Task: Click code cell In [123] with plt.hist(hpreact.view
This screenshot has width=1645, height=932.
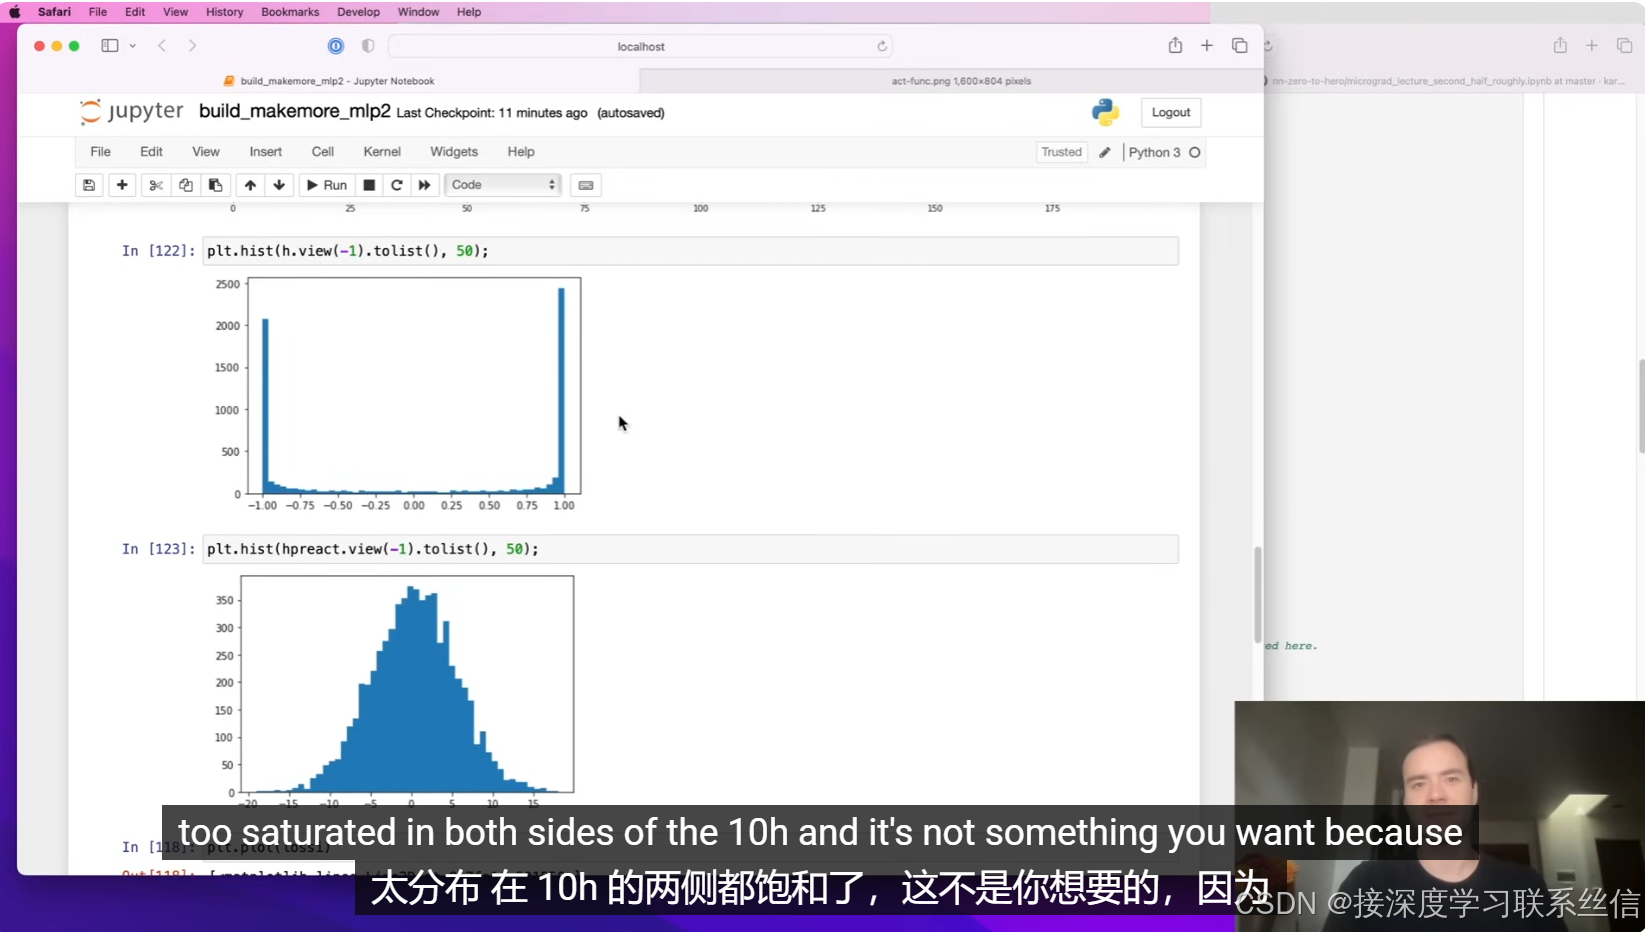Action: (690, 549)
